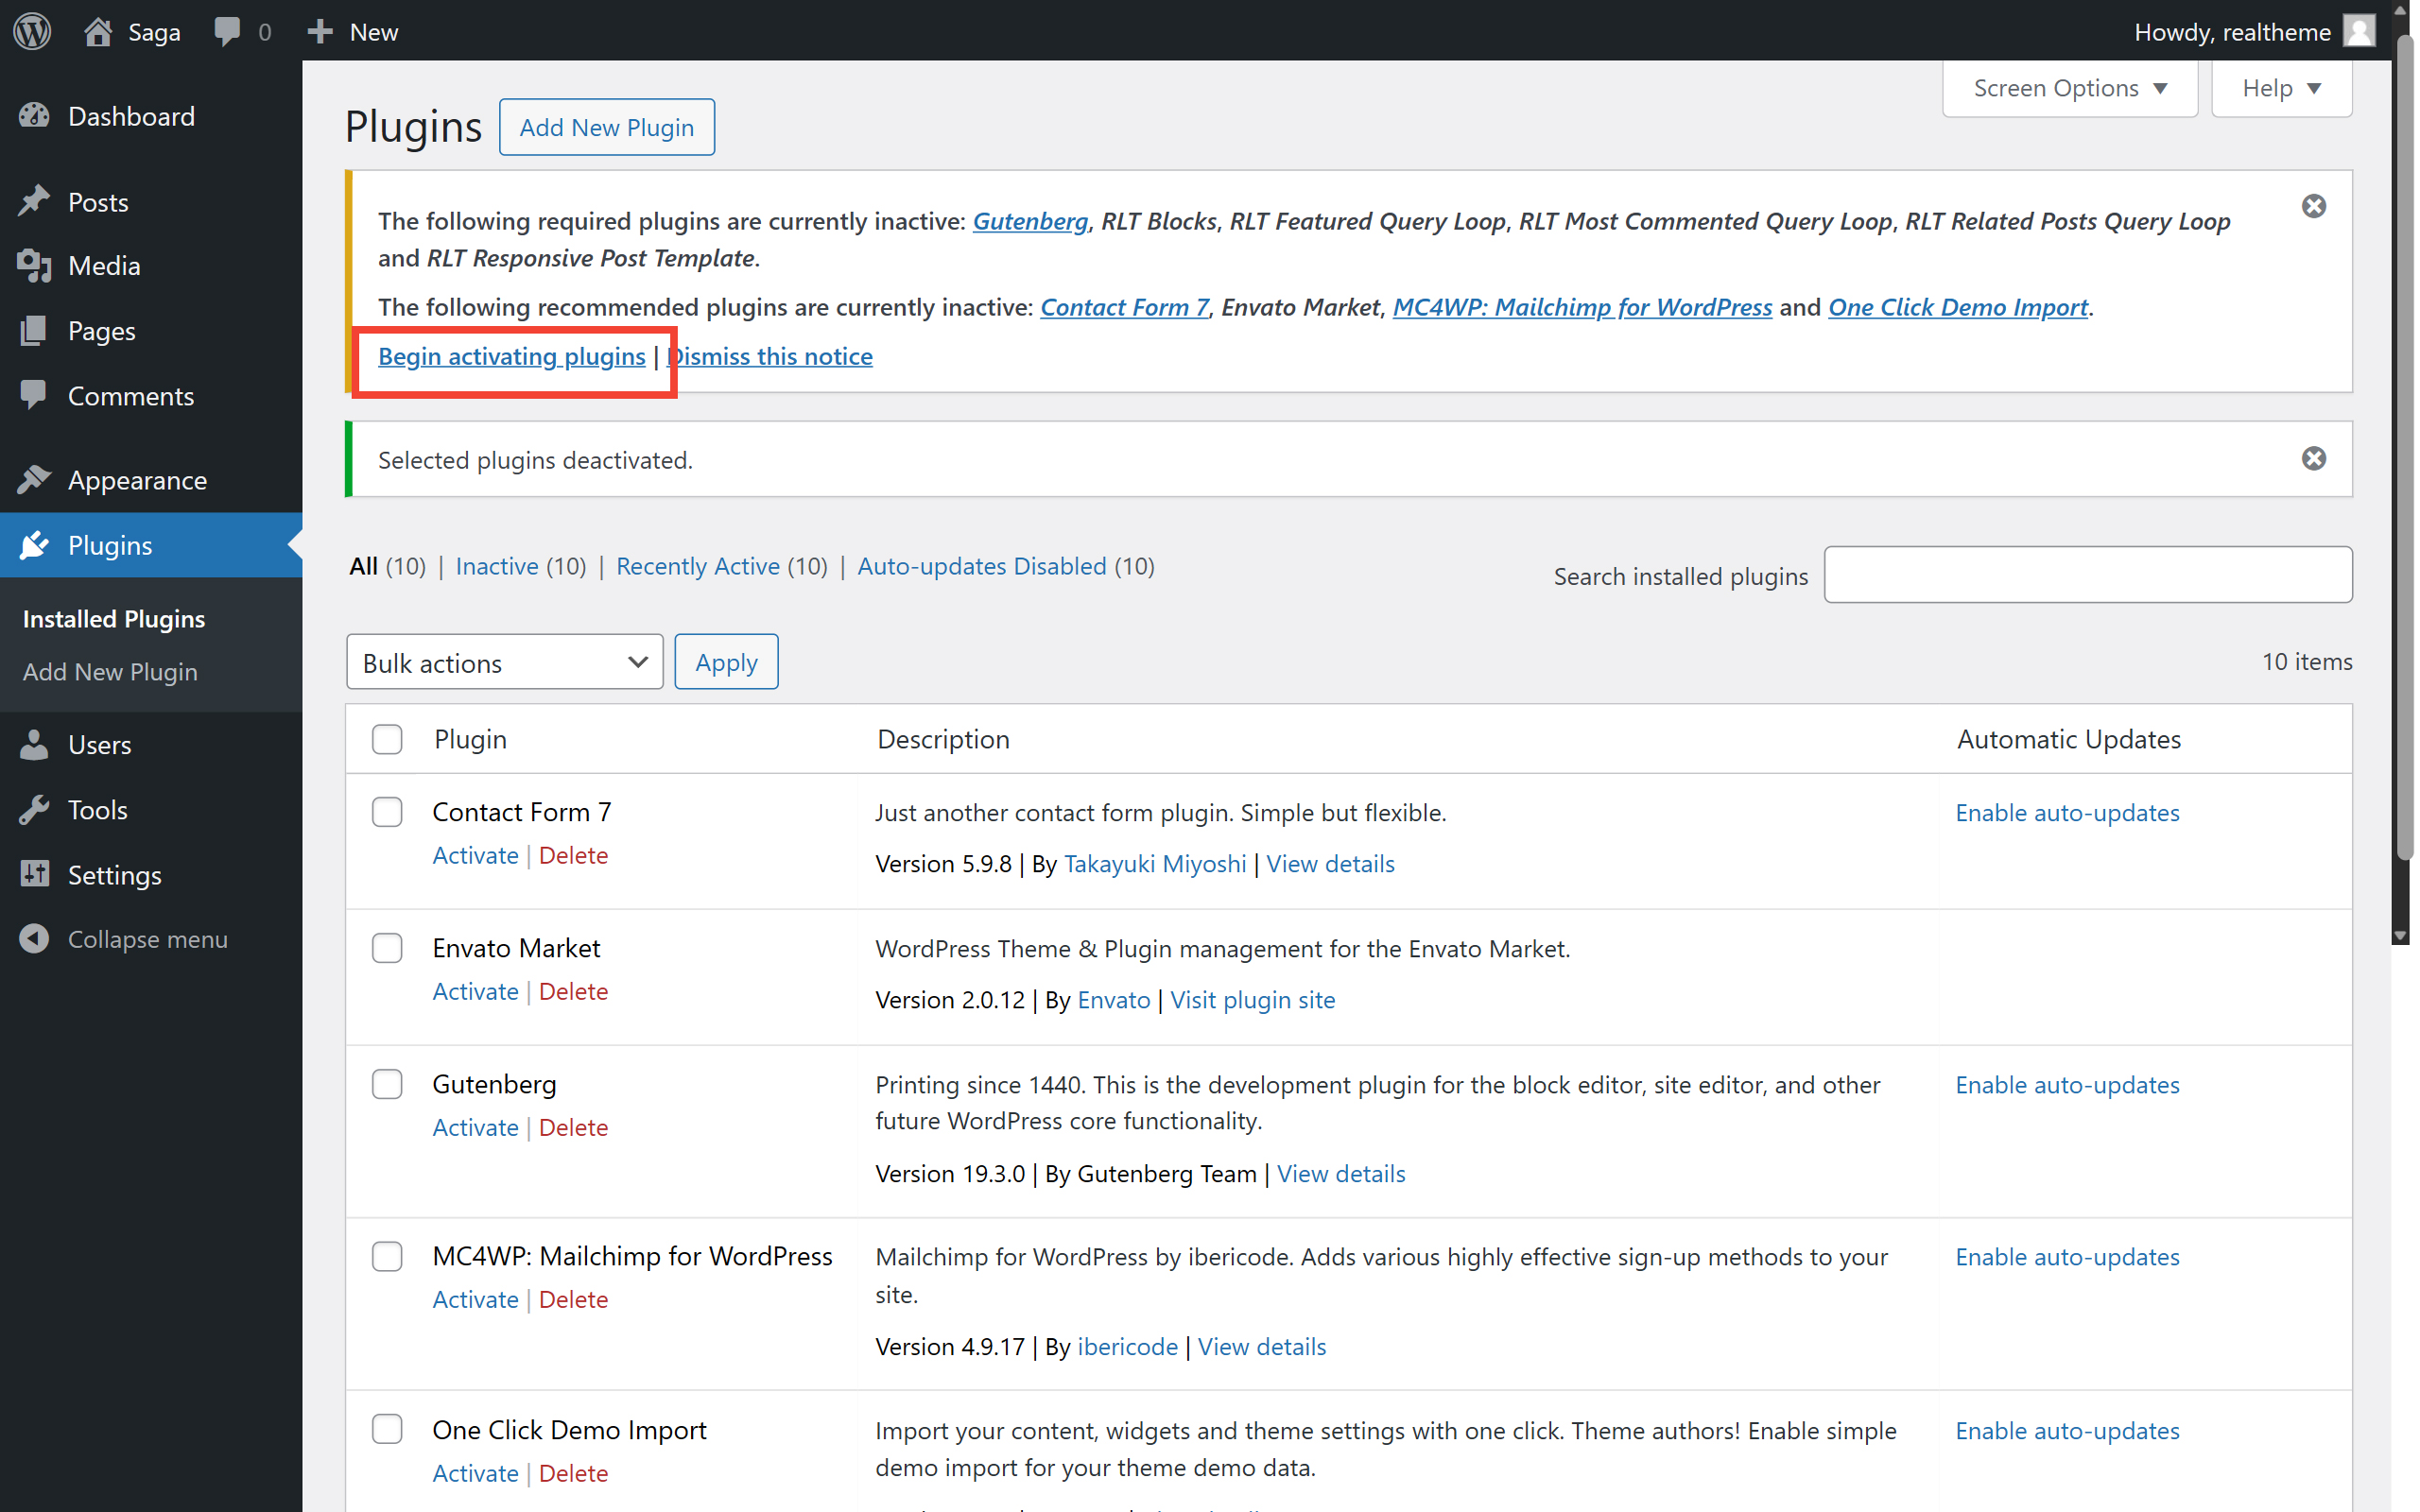Select the Gutenberg plugin checkbox
Viewport: 2420px width, 1512px height.
(387, 1084)
